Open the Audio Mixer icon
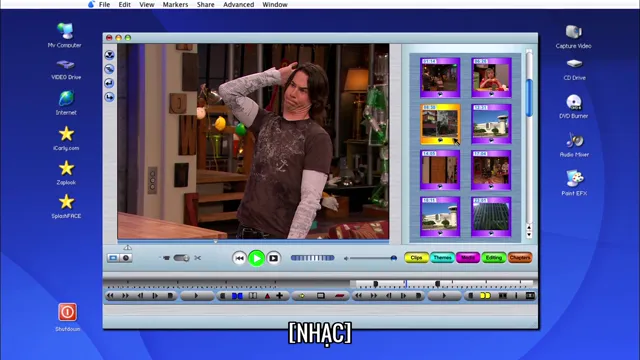The image size is (640, 360). [x=574, y=141]
